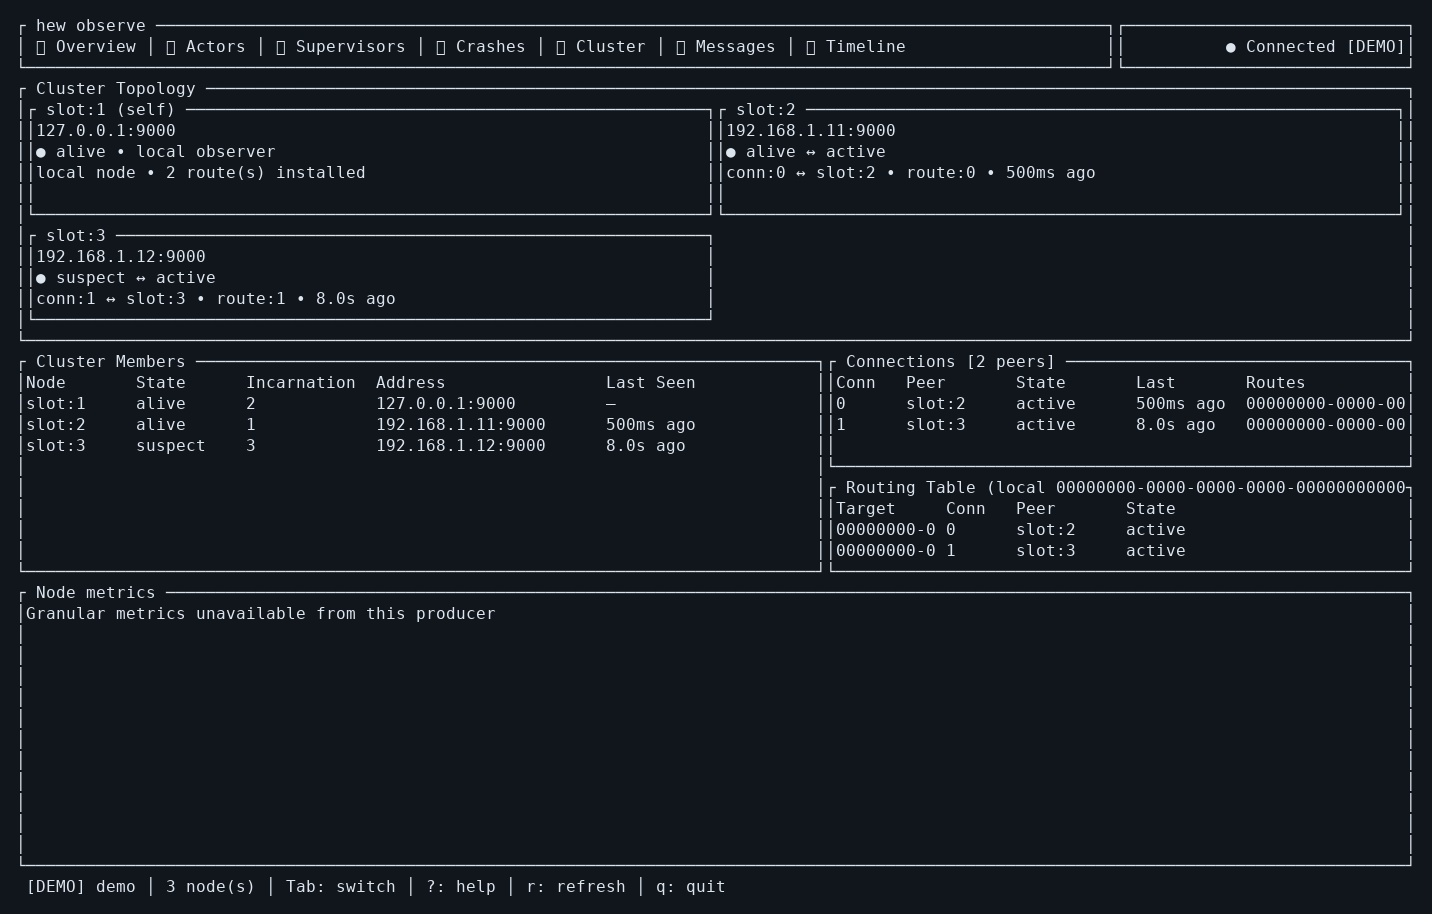1432x914 pixels.
Task: Click the Routes column header in Connections
Action: coord(1276,383)
